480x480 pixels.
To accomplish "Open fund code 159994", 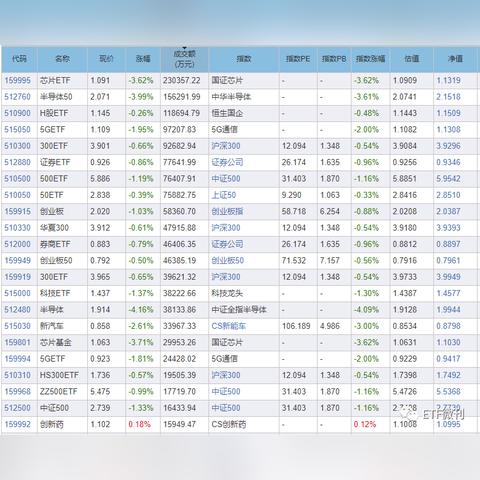I will point(17,359).
